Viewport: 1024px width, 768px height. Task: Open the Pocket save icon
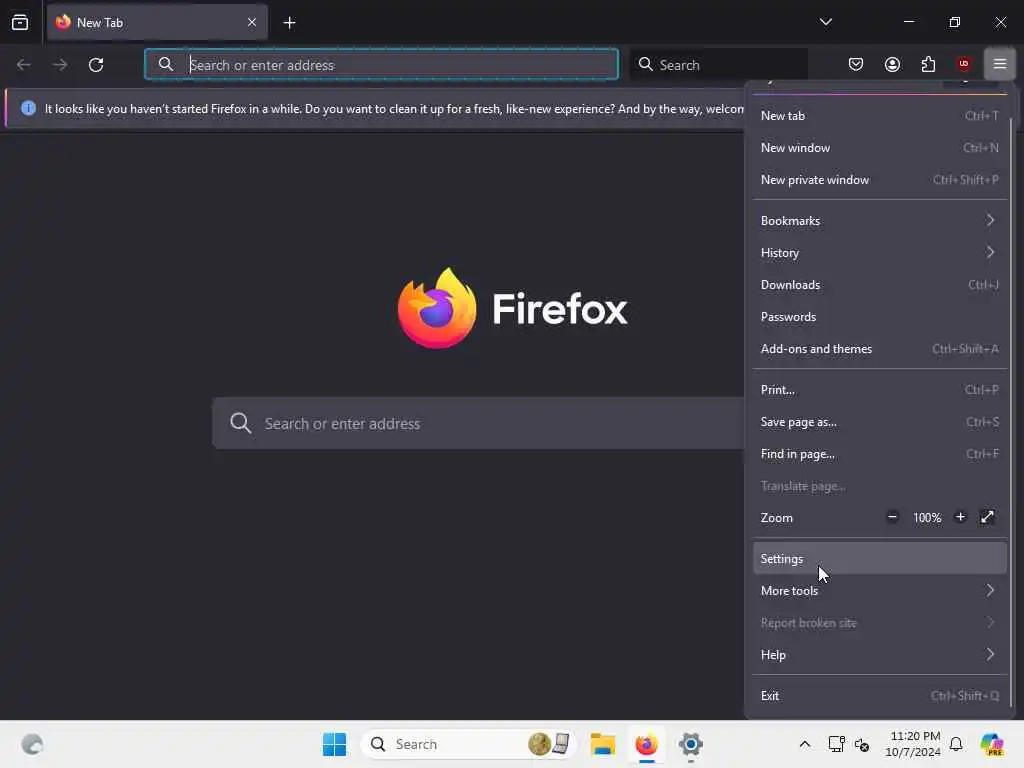pos(856,64)
